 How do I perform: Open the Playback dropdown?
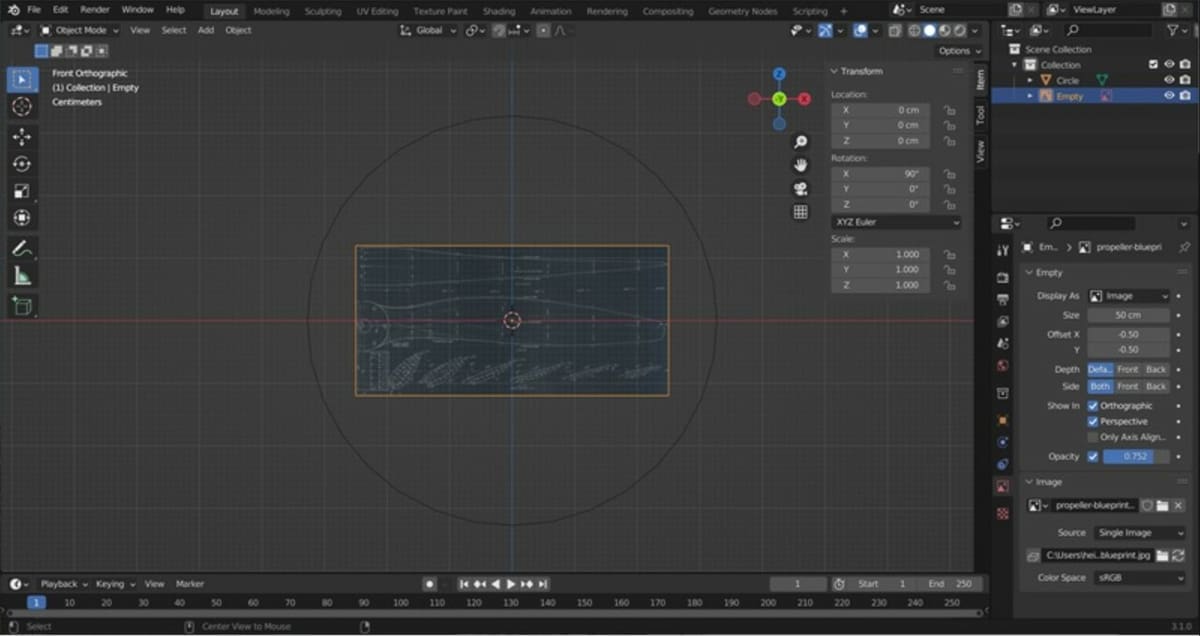(64, 584)
